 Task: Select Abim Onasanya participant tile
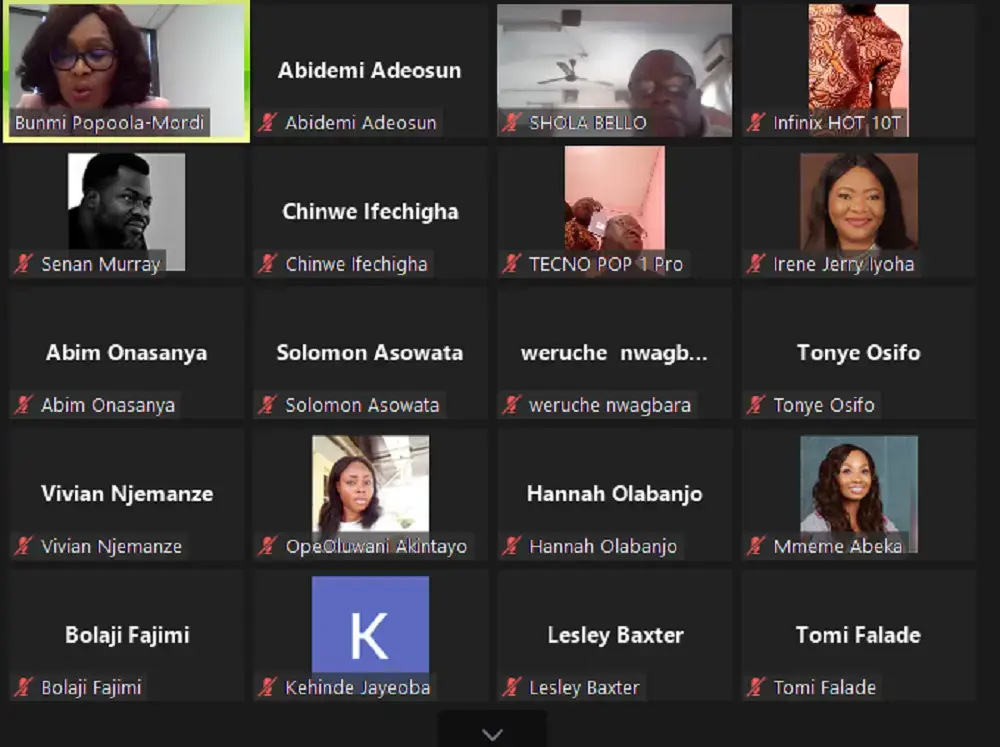pos(126,353)
